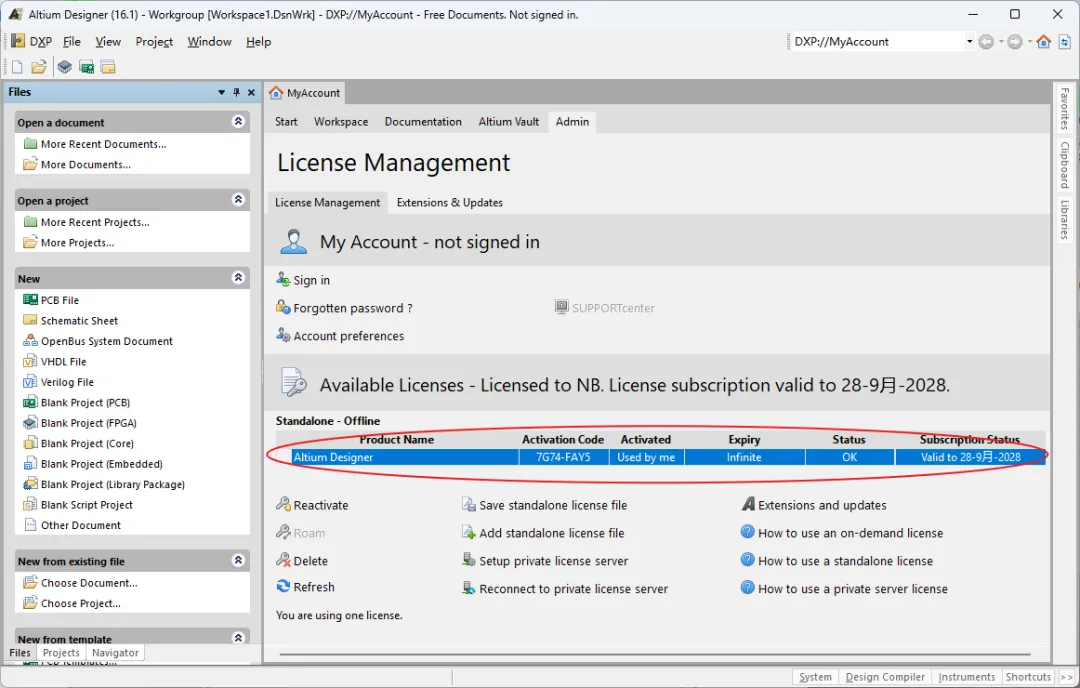Open the Window menu
The width and height of the screenshot is (1080, 688).
[209, 41]
